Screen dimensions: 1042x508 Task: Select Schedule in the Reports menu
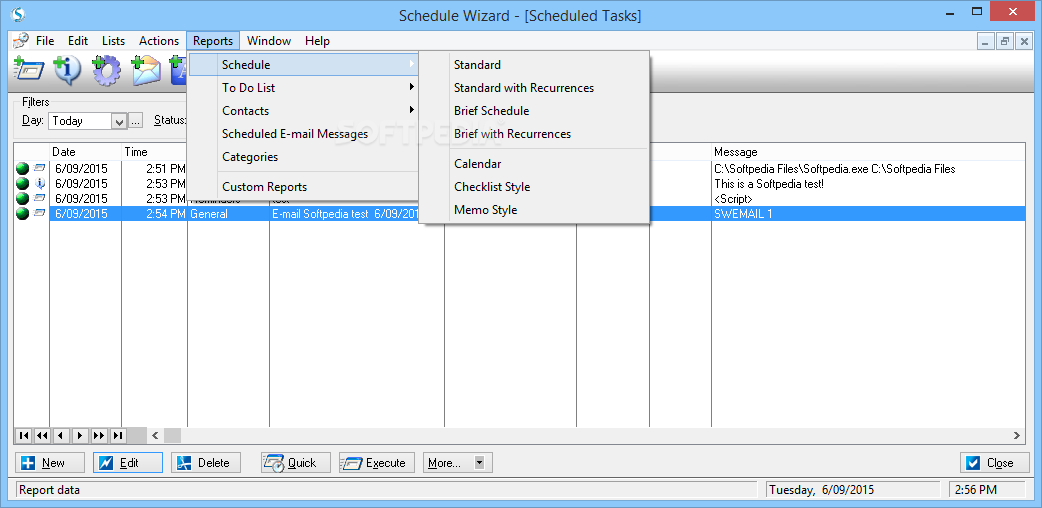click(302, 64)
